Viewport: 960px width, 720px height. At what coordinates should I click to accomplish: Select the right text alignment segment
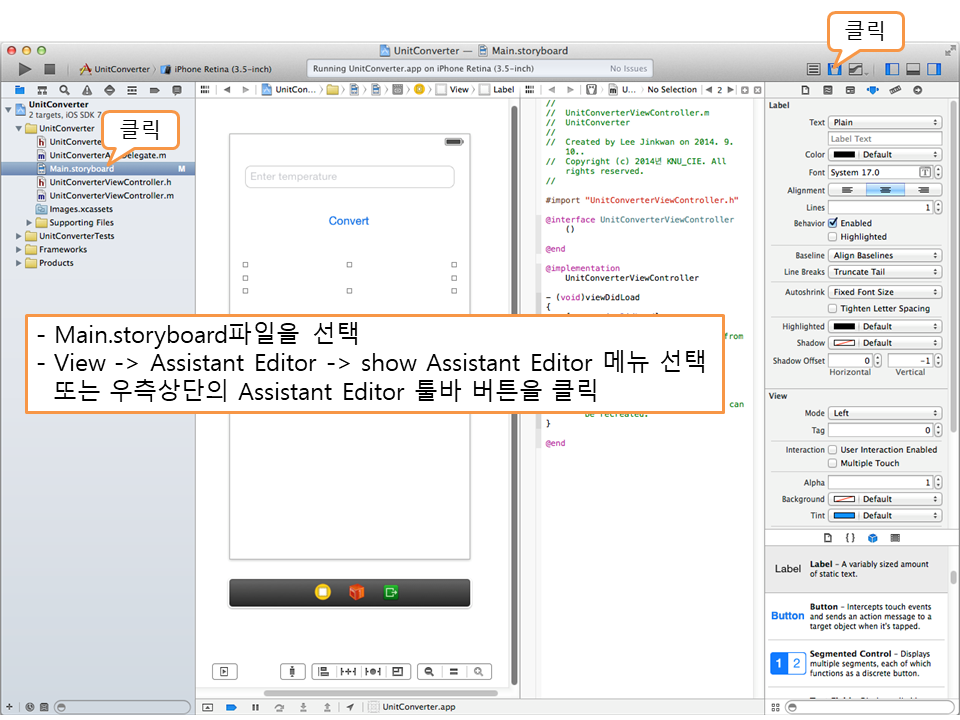coord(922,190)
